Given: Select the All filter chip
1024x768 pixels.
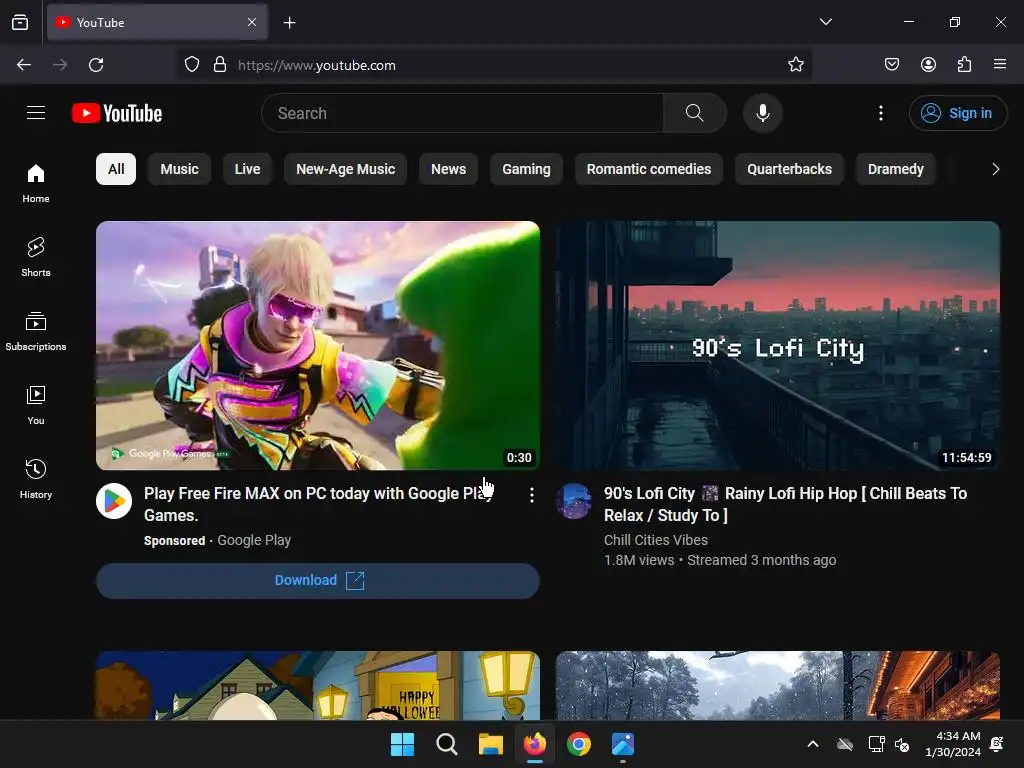Looking at the screenshot, I should pyautogui.click(x=116, y=169).
